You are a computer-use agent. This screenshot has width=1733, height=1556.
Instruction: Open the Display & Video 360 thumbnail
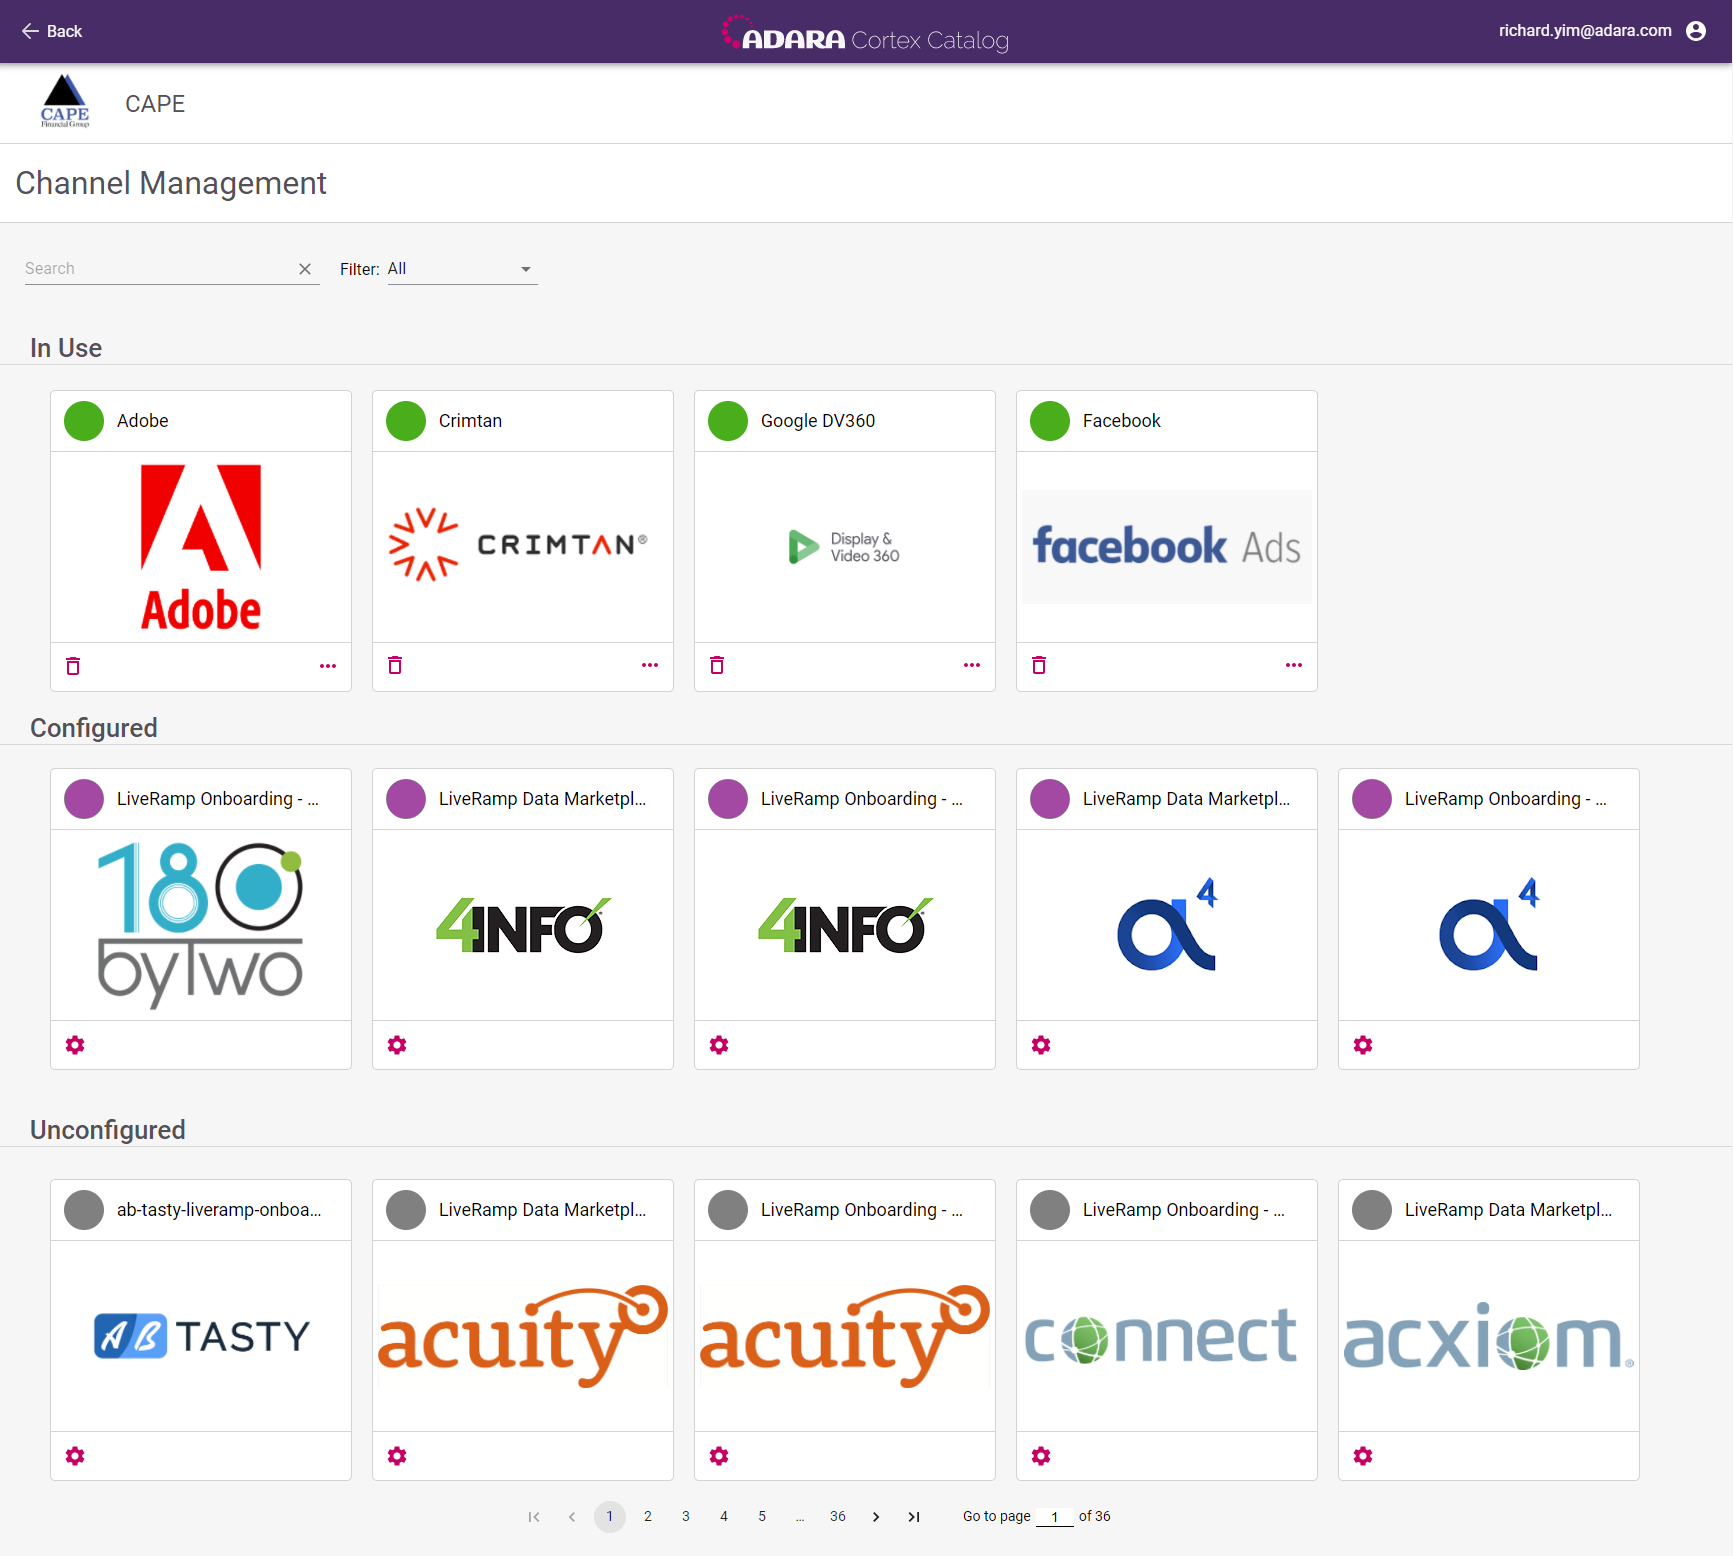click(845, 547)
